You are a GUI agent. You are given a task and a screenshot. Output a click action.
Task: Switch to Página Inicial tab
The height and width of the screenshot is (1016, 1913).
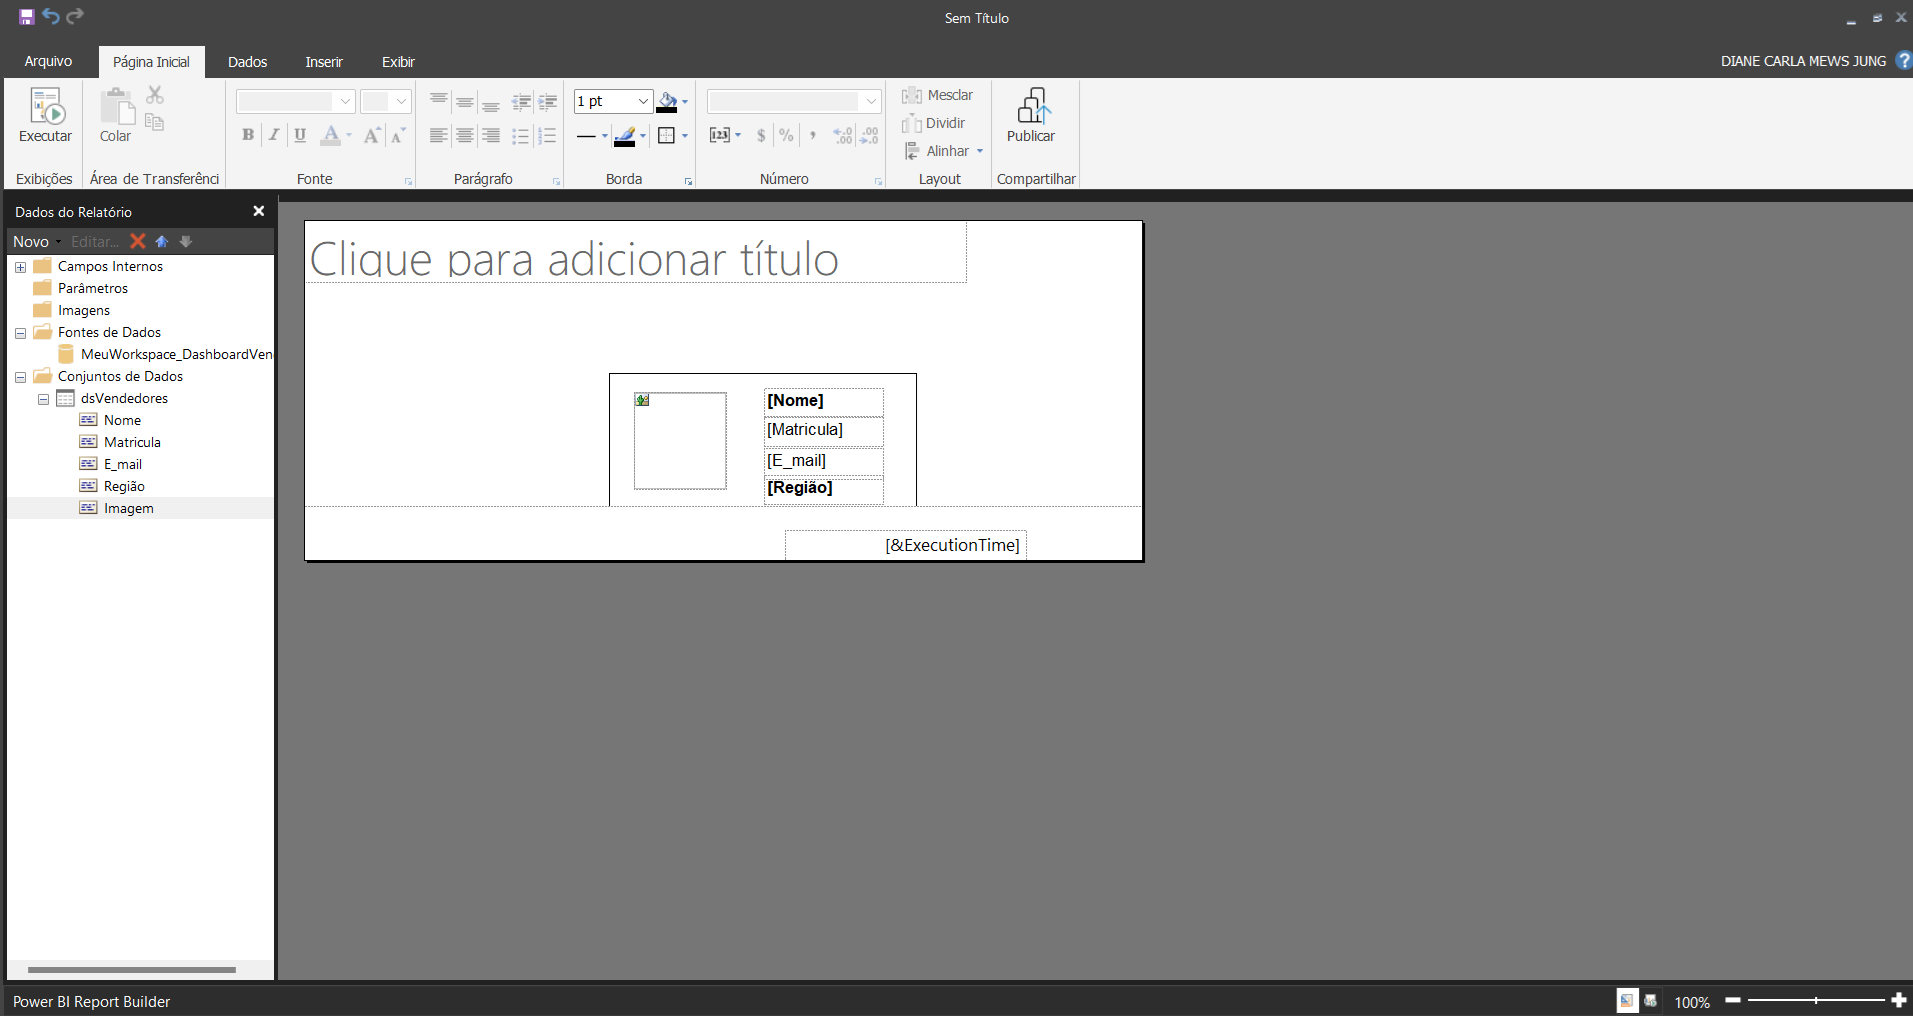coord(151,62)
